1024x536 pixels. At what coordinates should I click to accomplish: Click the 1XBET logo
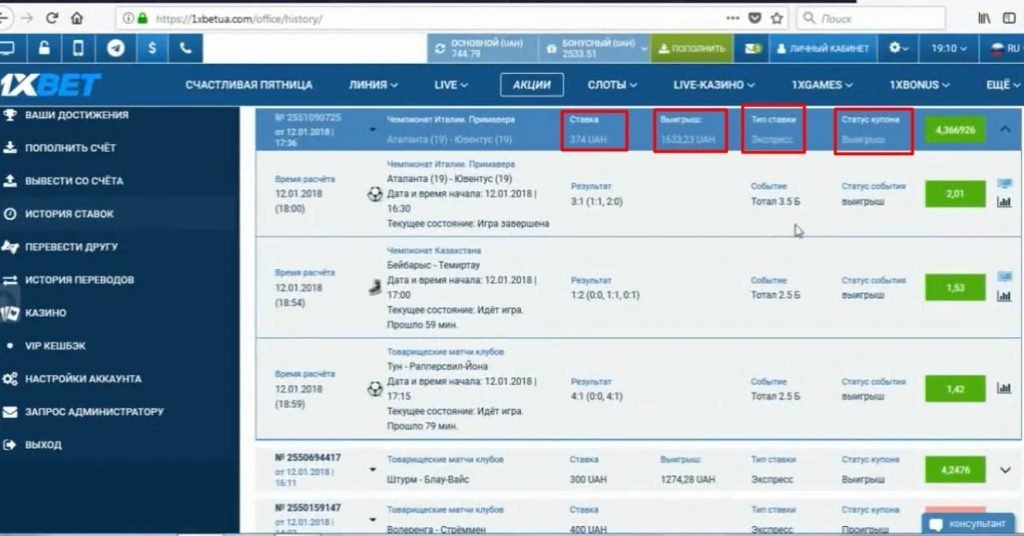point(50,85)
